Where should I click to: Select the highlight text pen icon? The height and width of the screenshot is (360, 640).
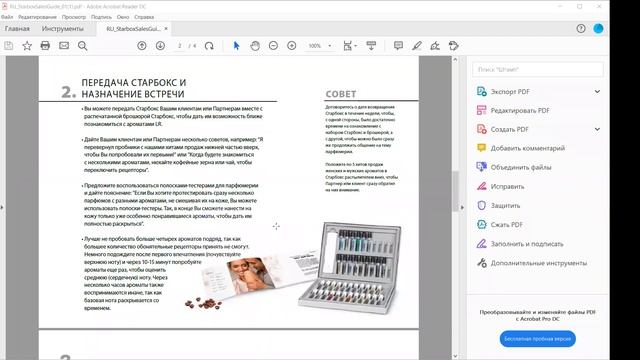(417, 46)
